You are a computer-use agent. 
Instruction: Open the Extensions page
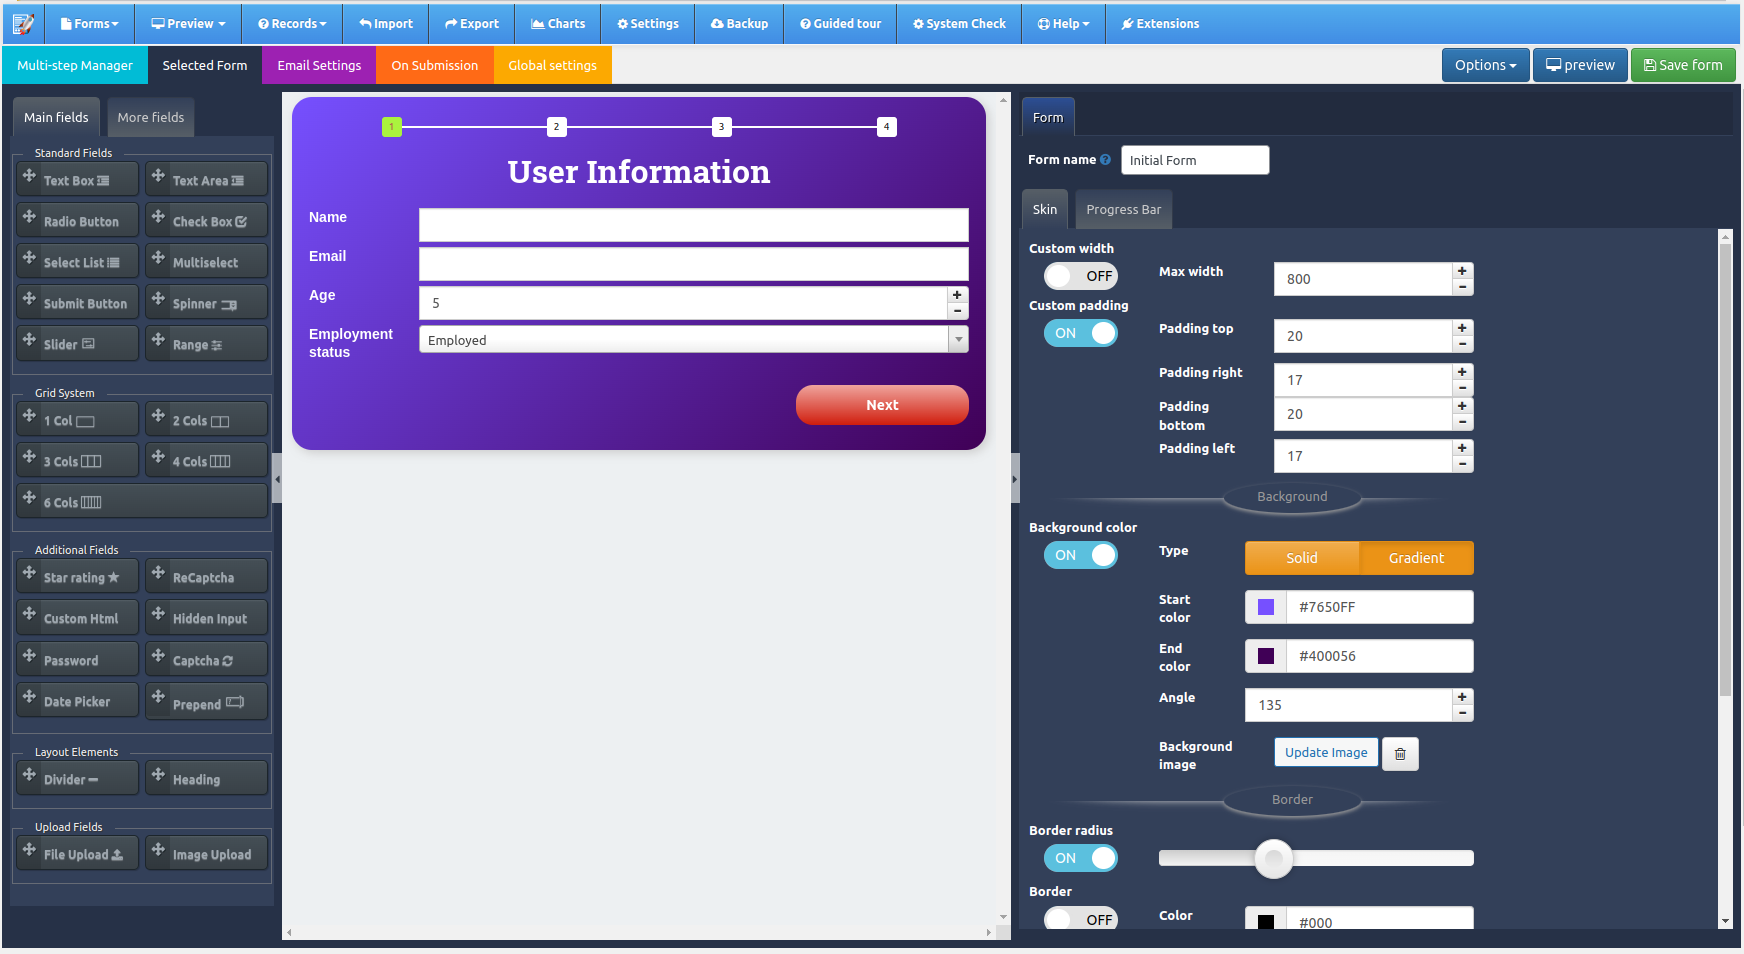pos(1159,23)
